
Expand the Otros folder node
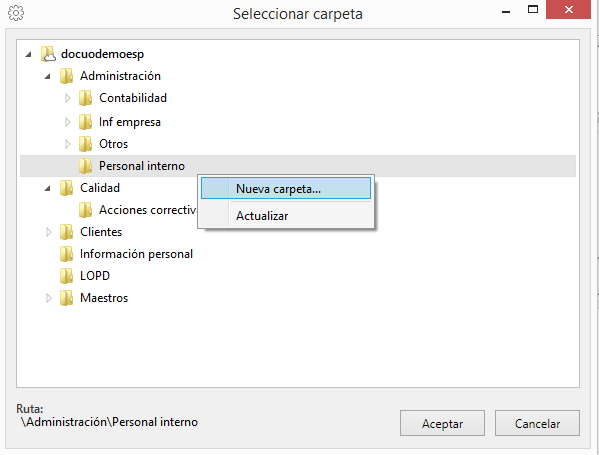[x=68, y=144]
